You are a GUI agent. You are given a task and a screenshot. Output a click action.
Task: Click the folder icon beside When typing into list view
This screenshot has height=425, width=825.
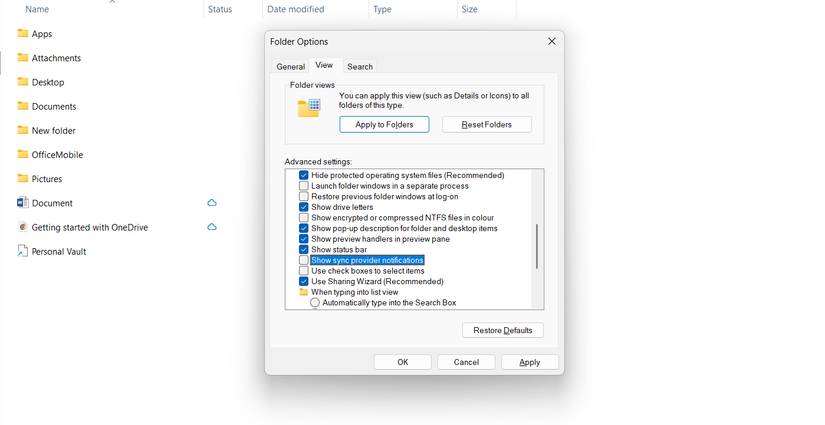coord(304,292)
